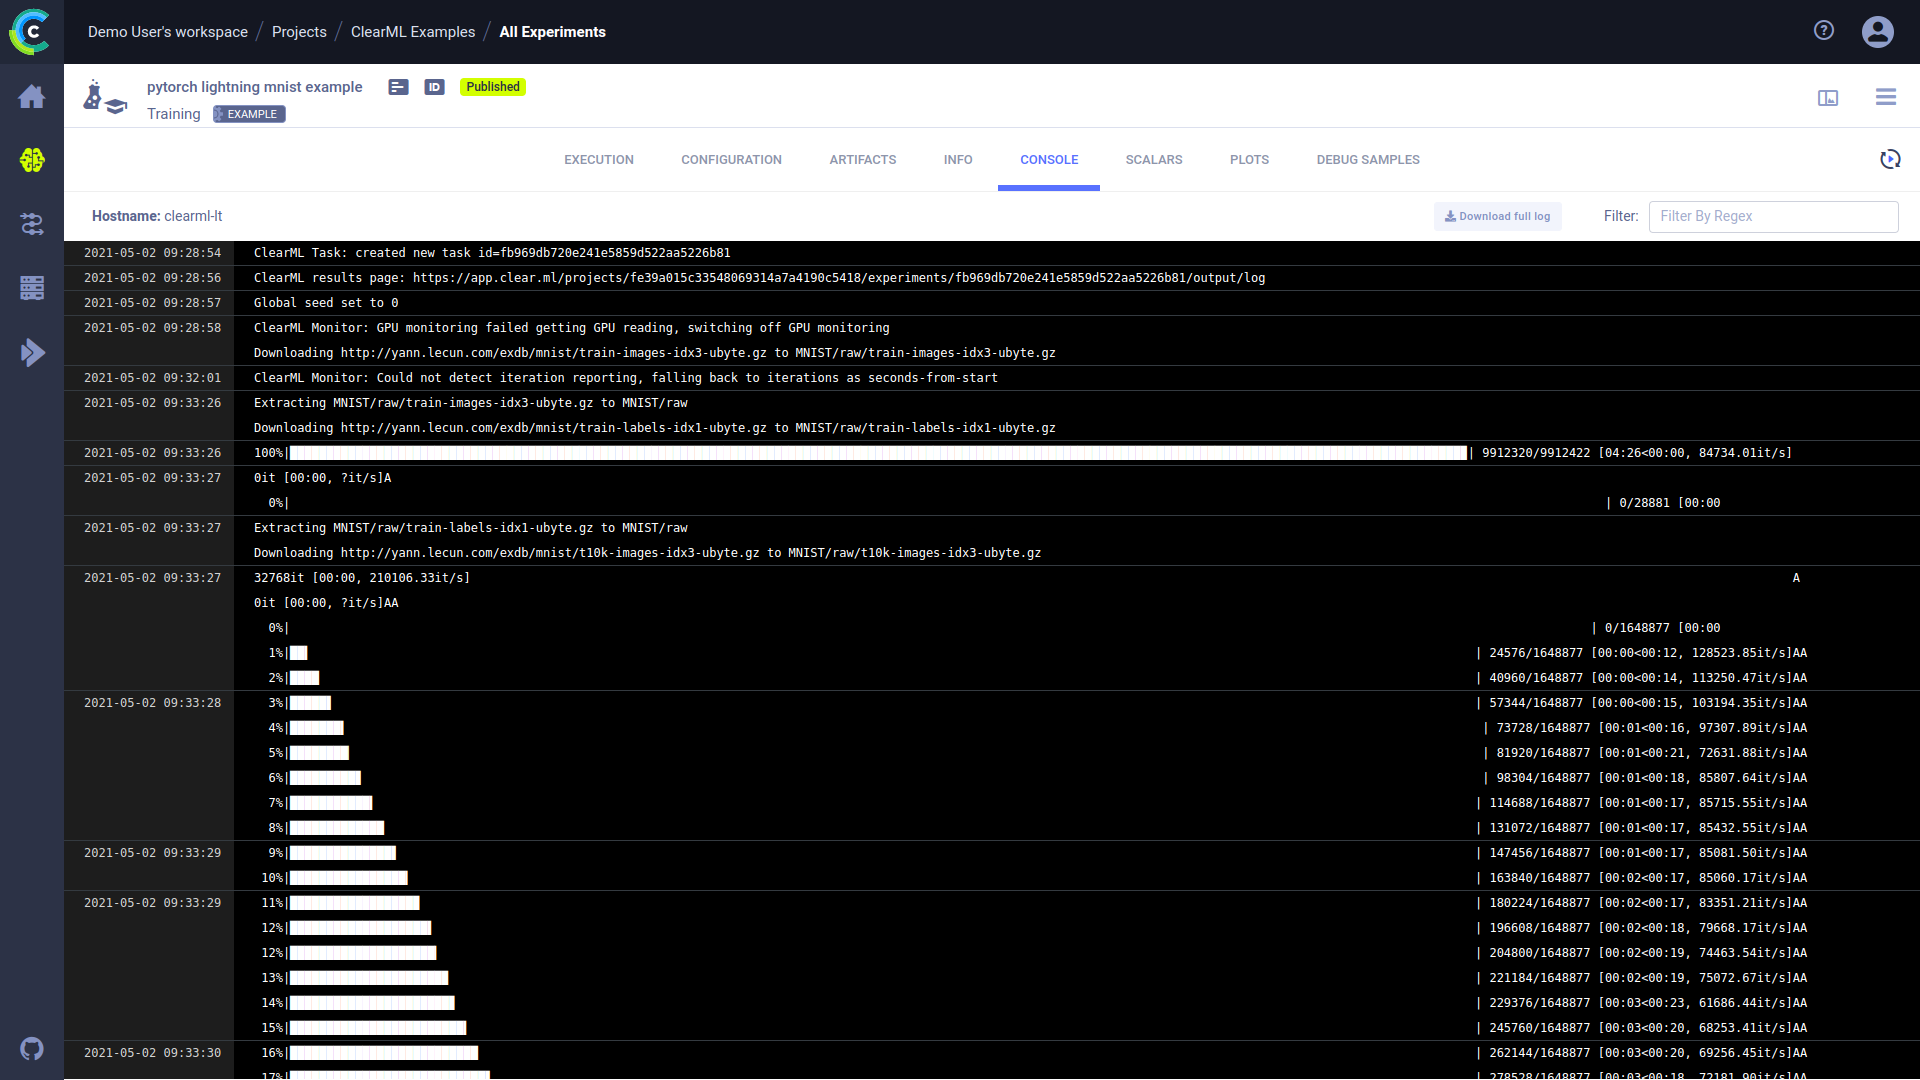Click the Download full log button

pos(1497,215)
